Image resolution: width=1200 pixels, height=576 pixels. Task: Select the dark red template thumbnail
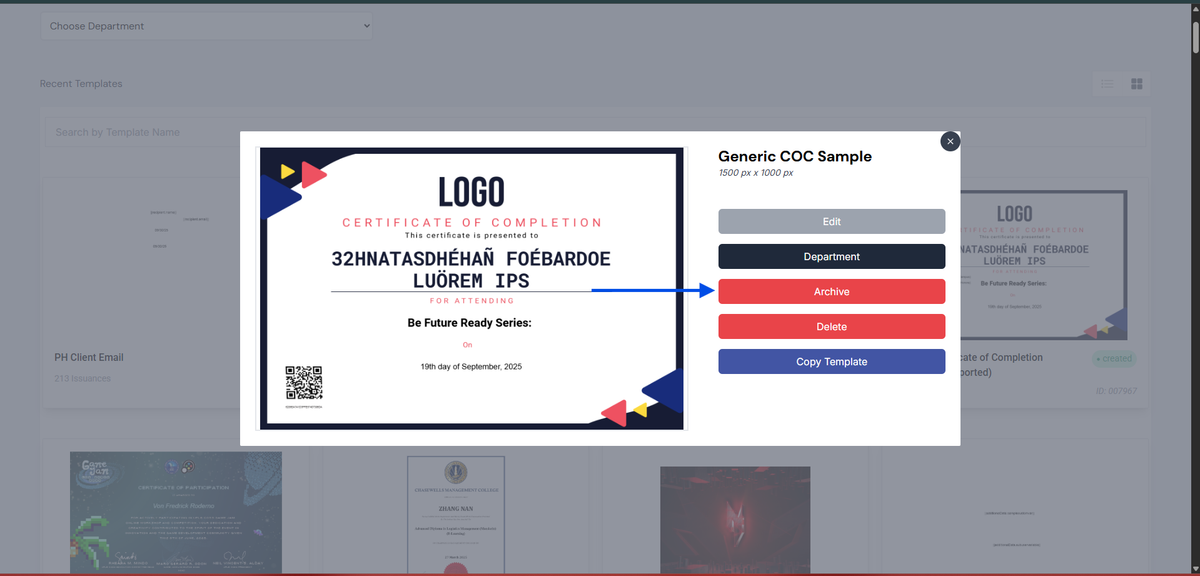tap(735, 520)
